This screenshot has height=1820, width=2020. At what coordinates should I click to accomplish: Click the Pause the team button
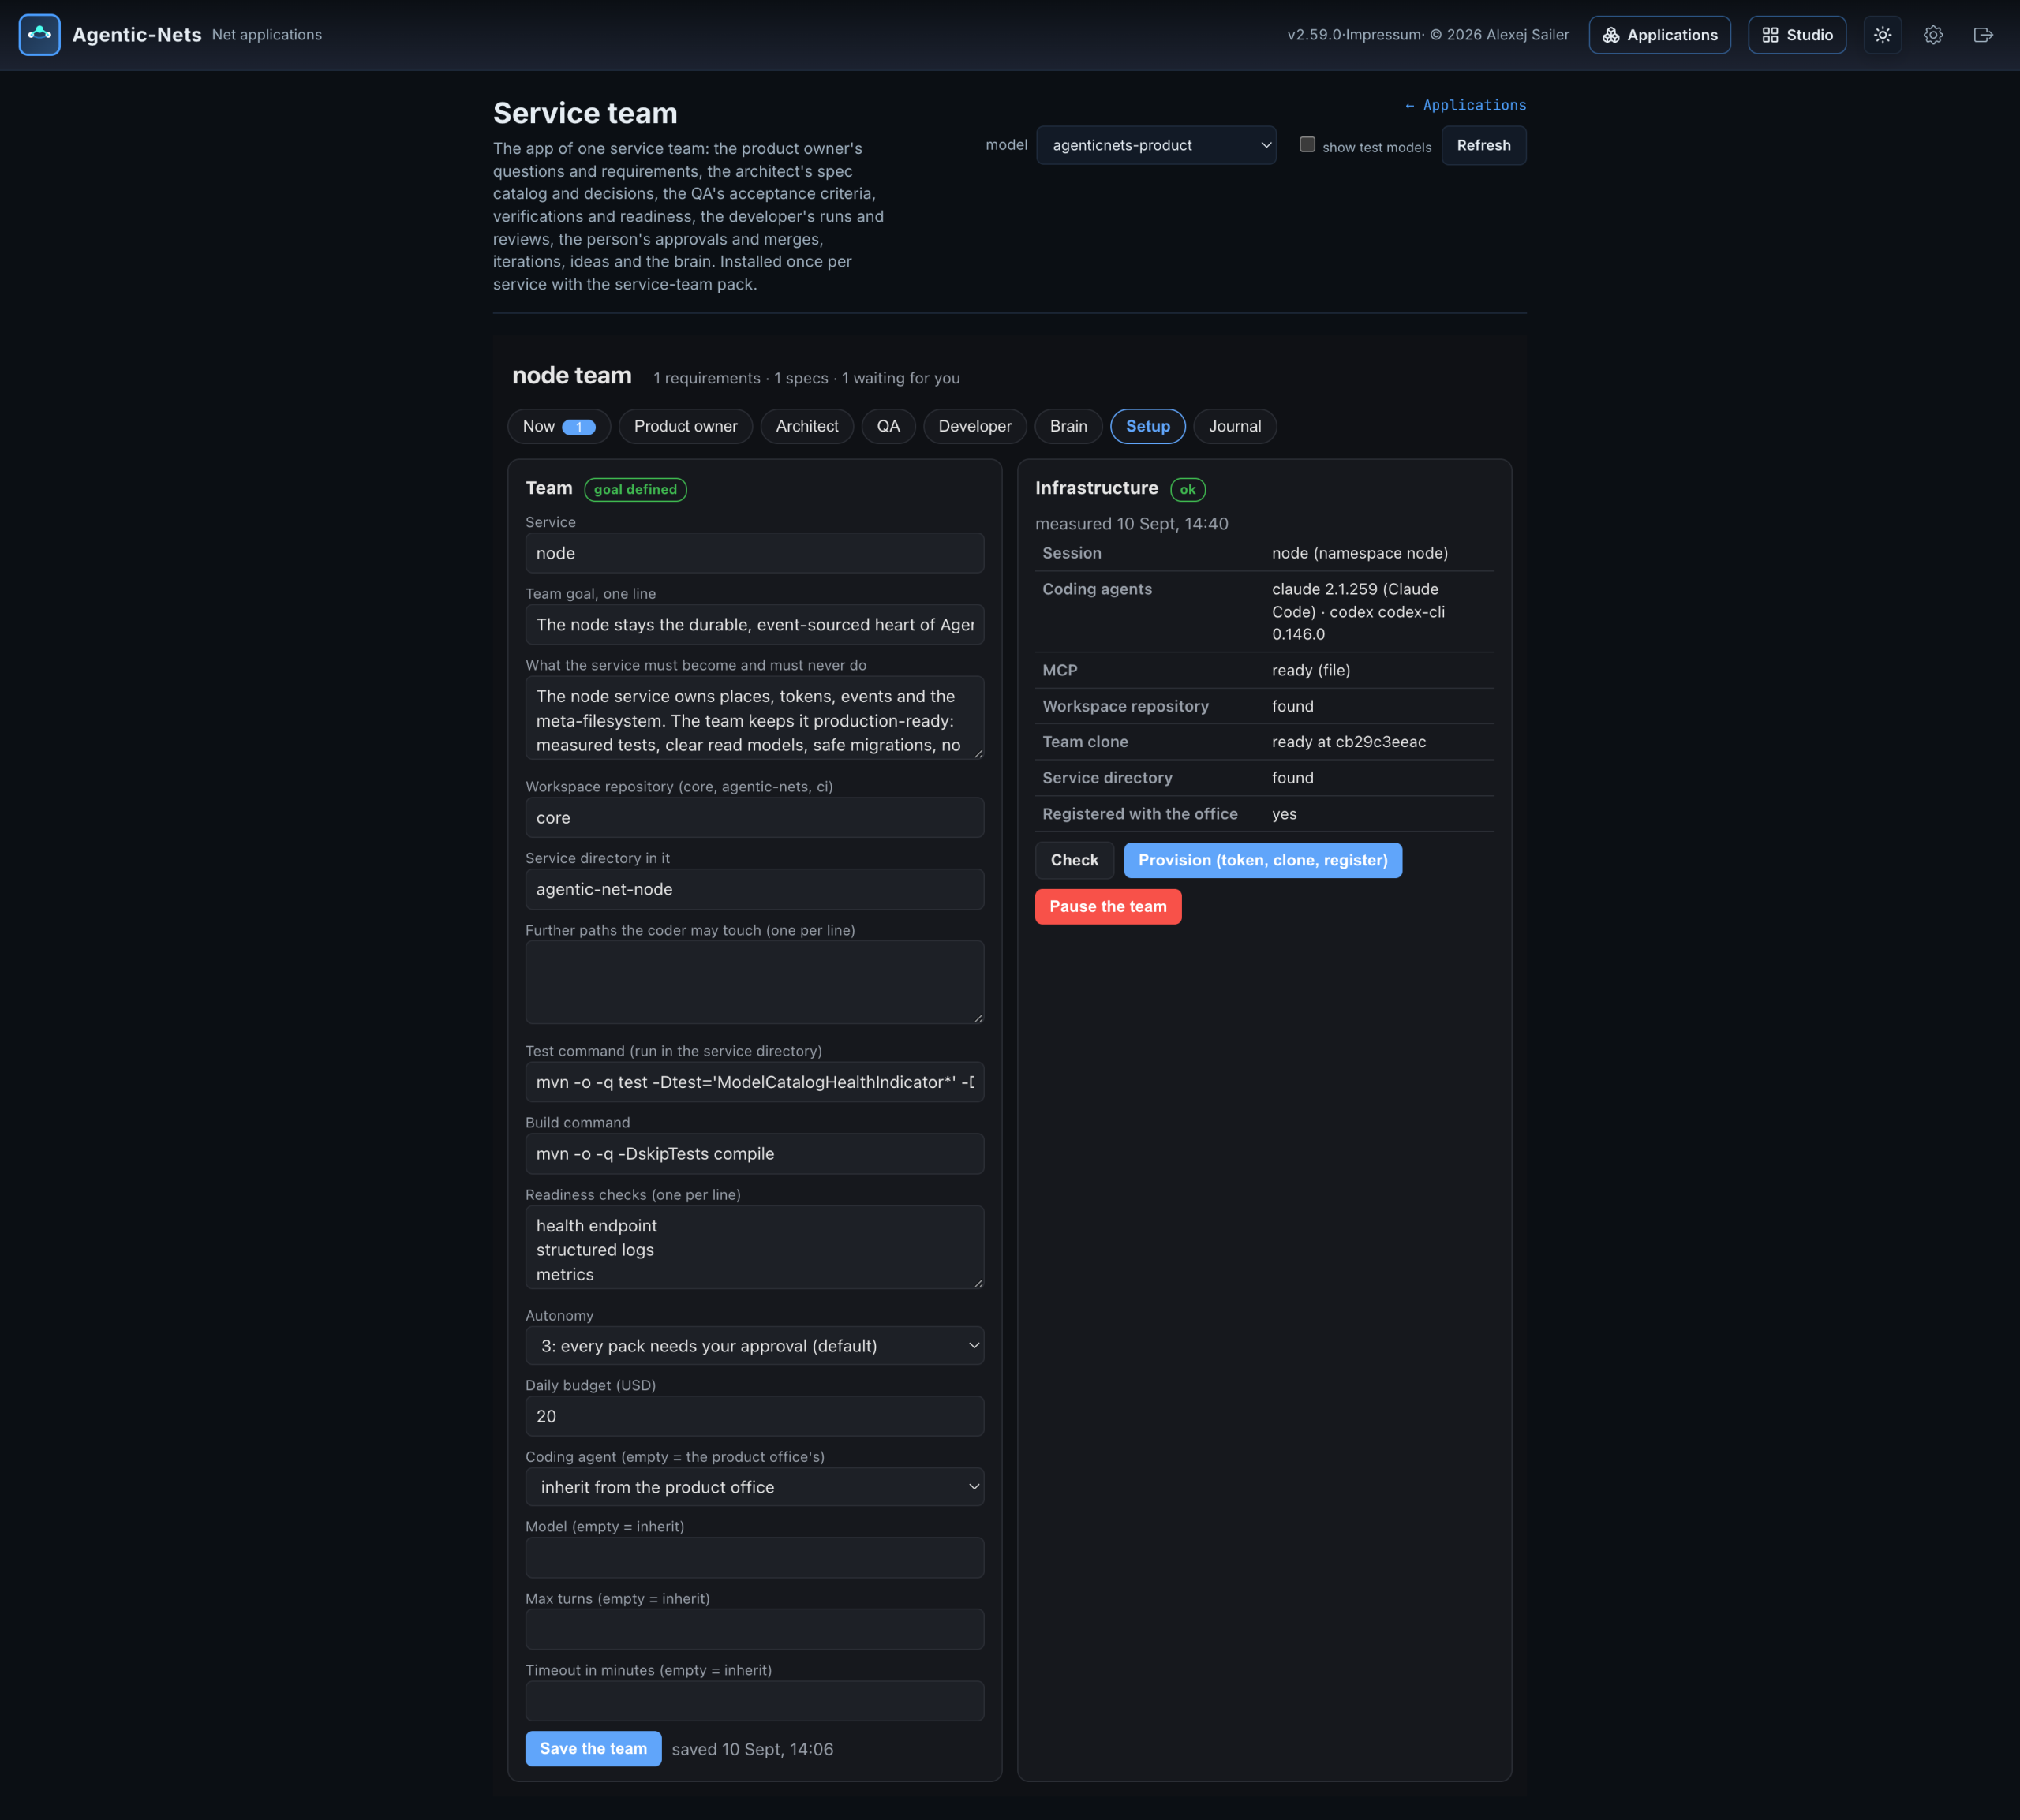point(1108,907)
